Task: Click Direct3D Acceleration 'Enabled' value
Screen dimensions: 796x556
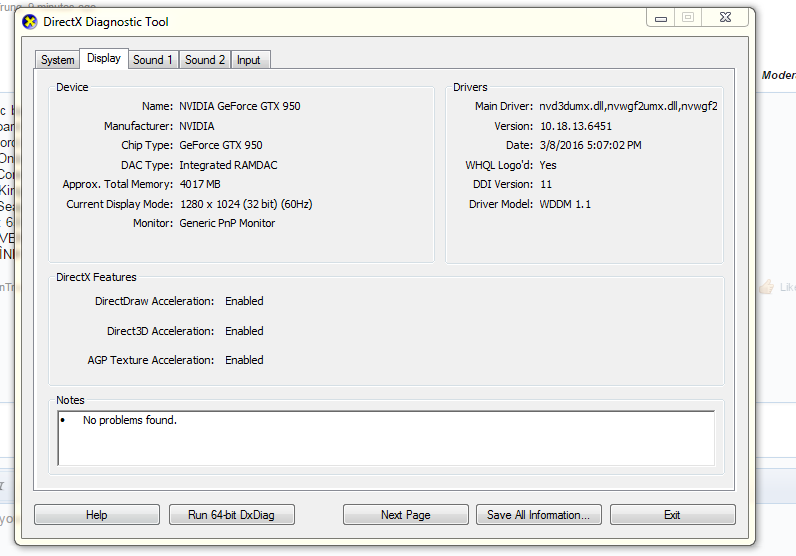Action: [x=244, y=331]
